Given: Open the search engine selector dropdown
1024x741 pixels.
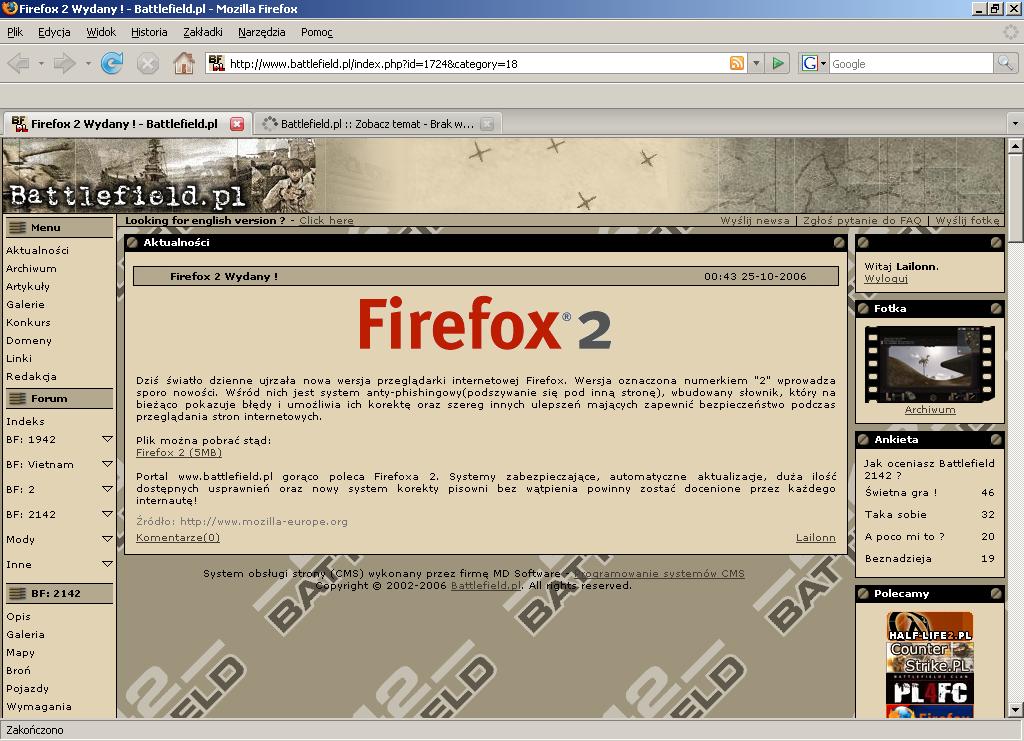Looking at the screenshot, I should click(x=814, y=64).
